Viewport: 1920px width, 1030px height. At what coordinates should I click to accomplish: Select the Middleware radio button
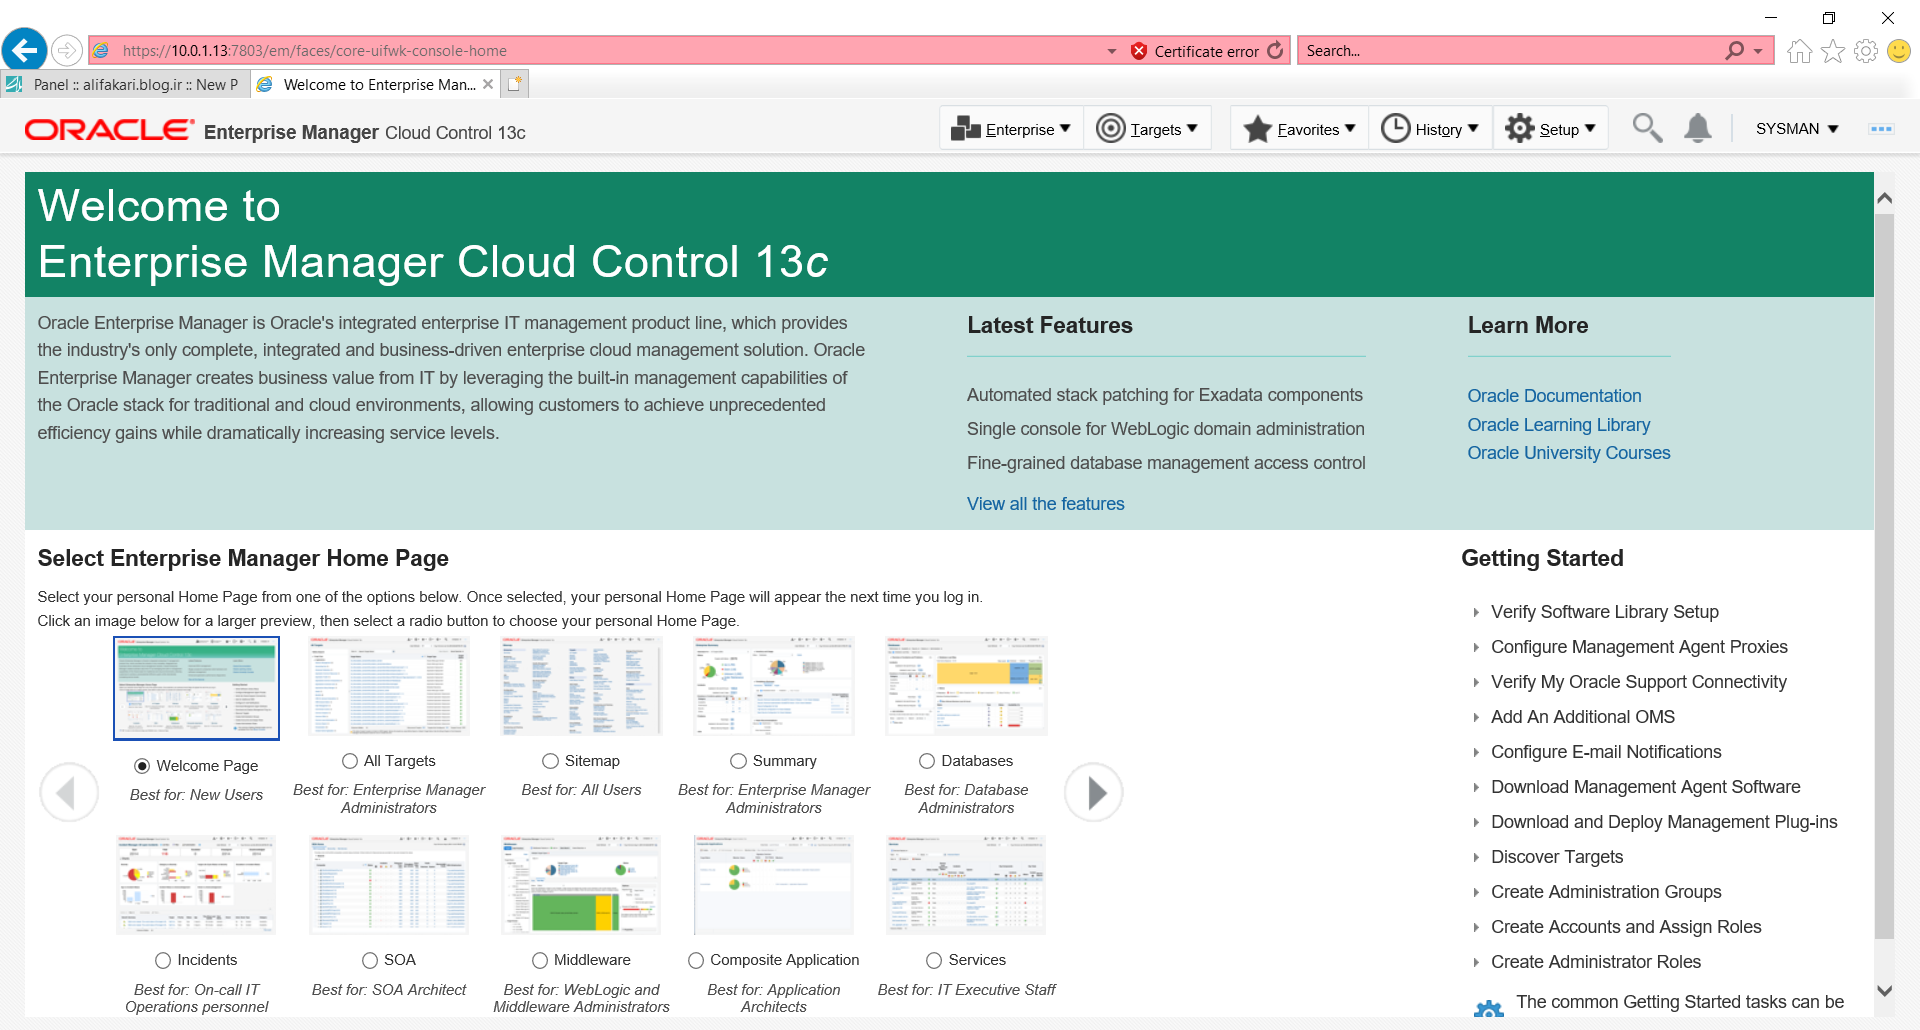[540, 960]
